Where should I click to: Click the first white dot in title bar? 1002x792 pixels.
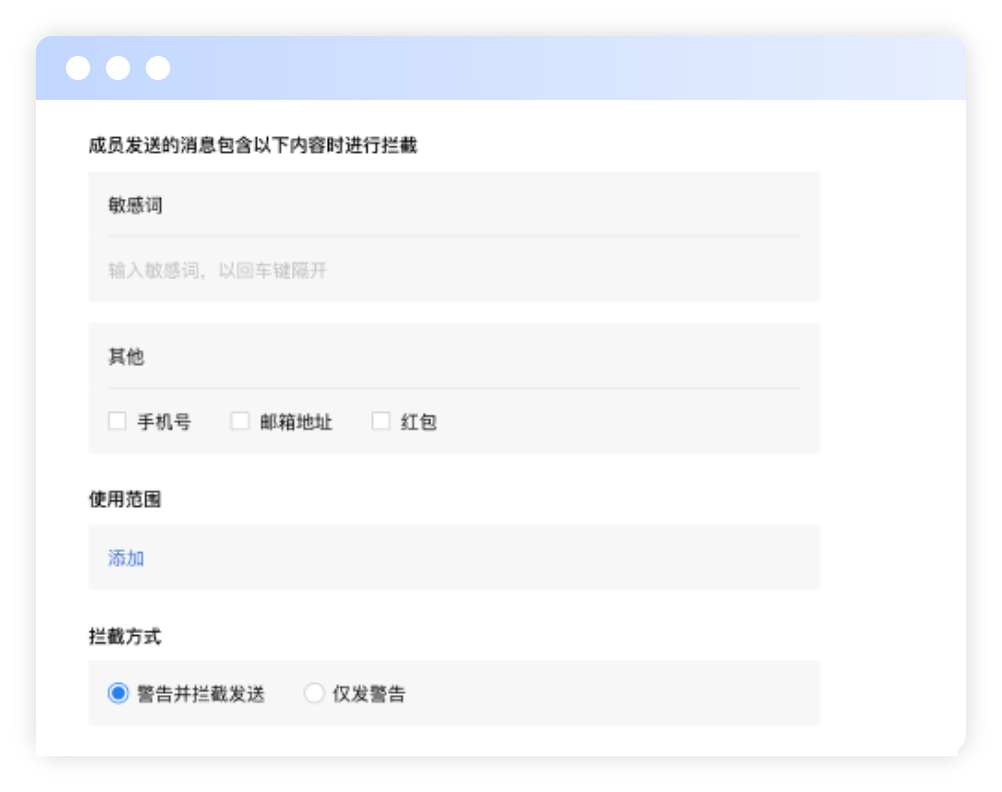(x=78, y=68)
